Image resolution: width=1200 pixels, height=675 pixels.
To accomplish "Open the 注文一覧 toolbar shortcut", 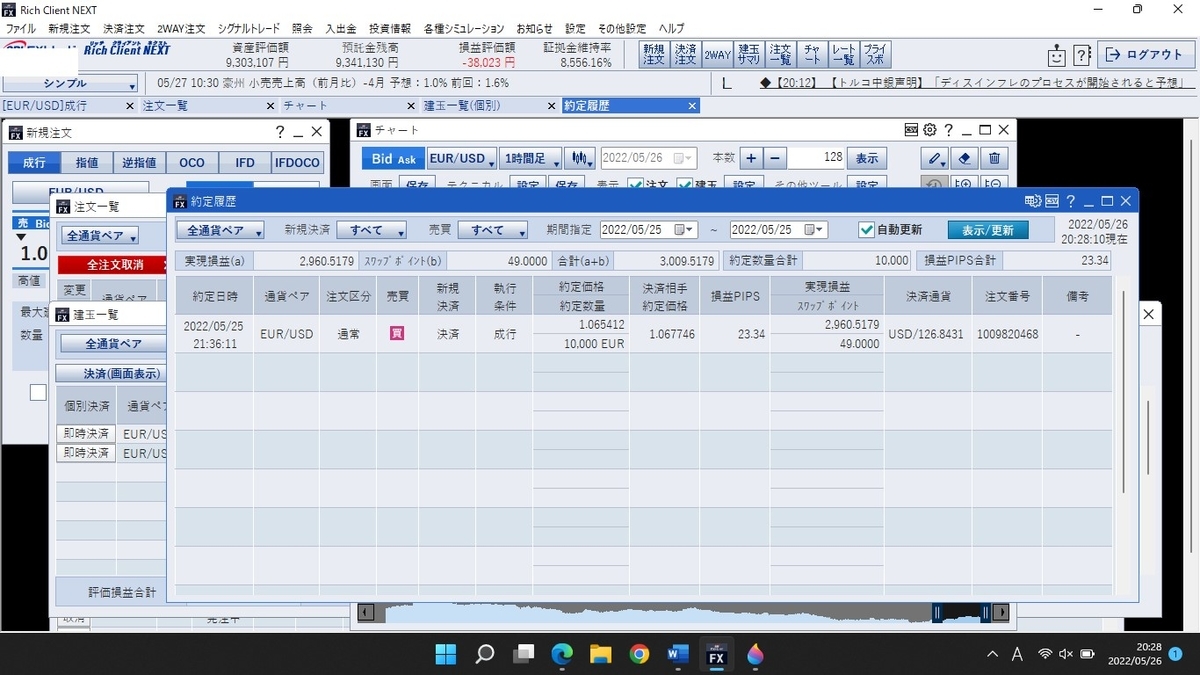I will click(780, 54).
